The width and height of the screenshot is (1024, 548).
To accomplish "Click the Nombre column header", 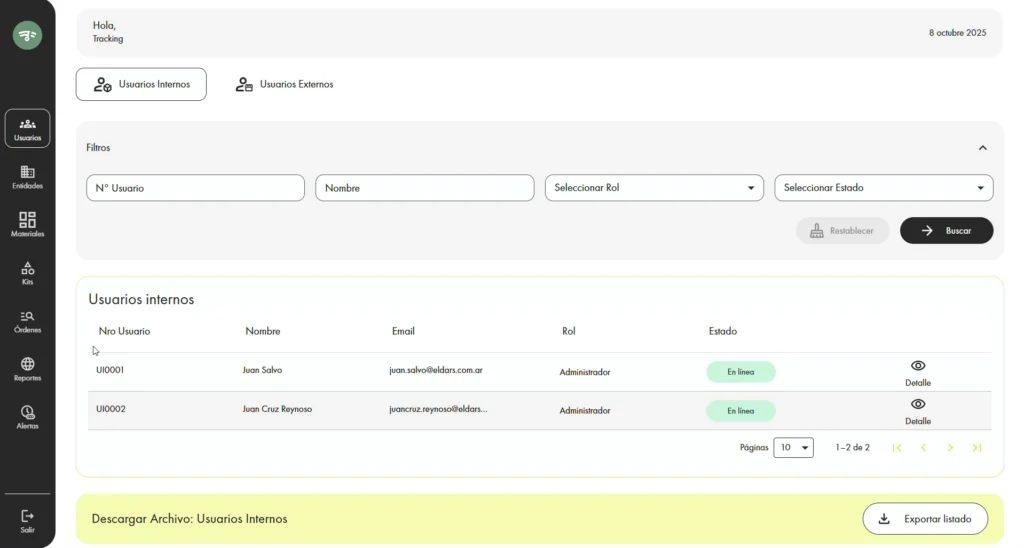I will [x=263, y=331].
